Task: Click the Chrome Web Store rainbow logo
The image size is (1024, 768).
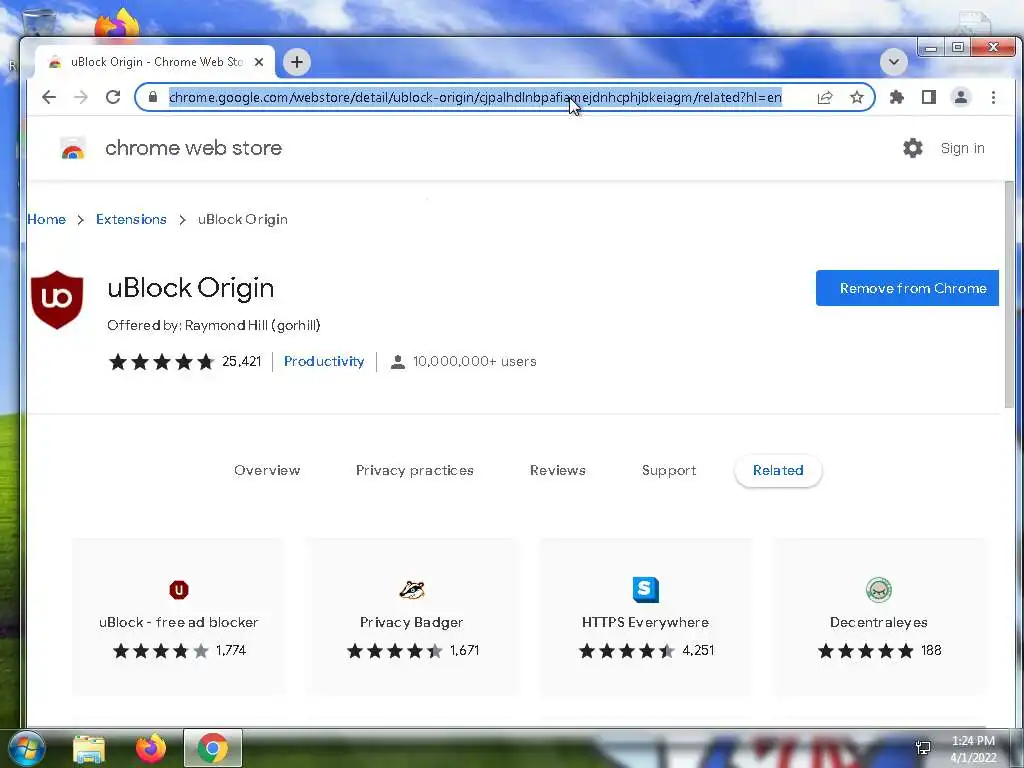Action: (x=73, y=149)
